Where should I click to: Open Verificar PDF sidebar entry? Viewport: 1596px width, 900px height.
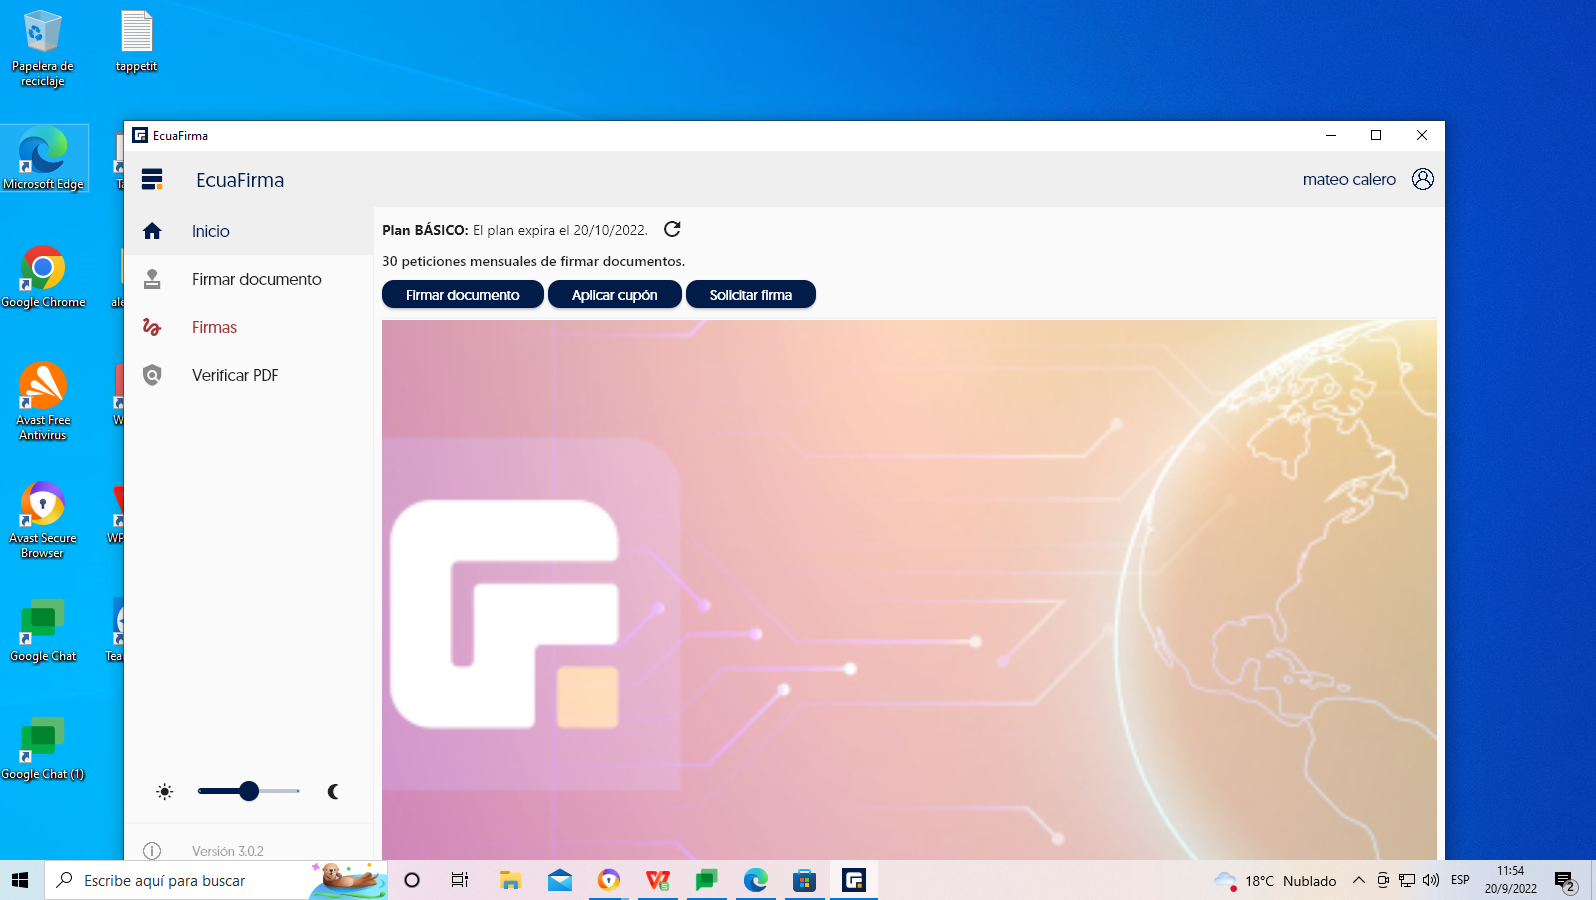click(x=248, y=375)
